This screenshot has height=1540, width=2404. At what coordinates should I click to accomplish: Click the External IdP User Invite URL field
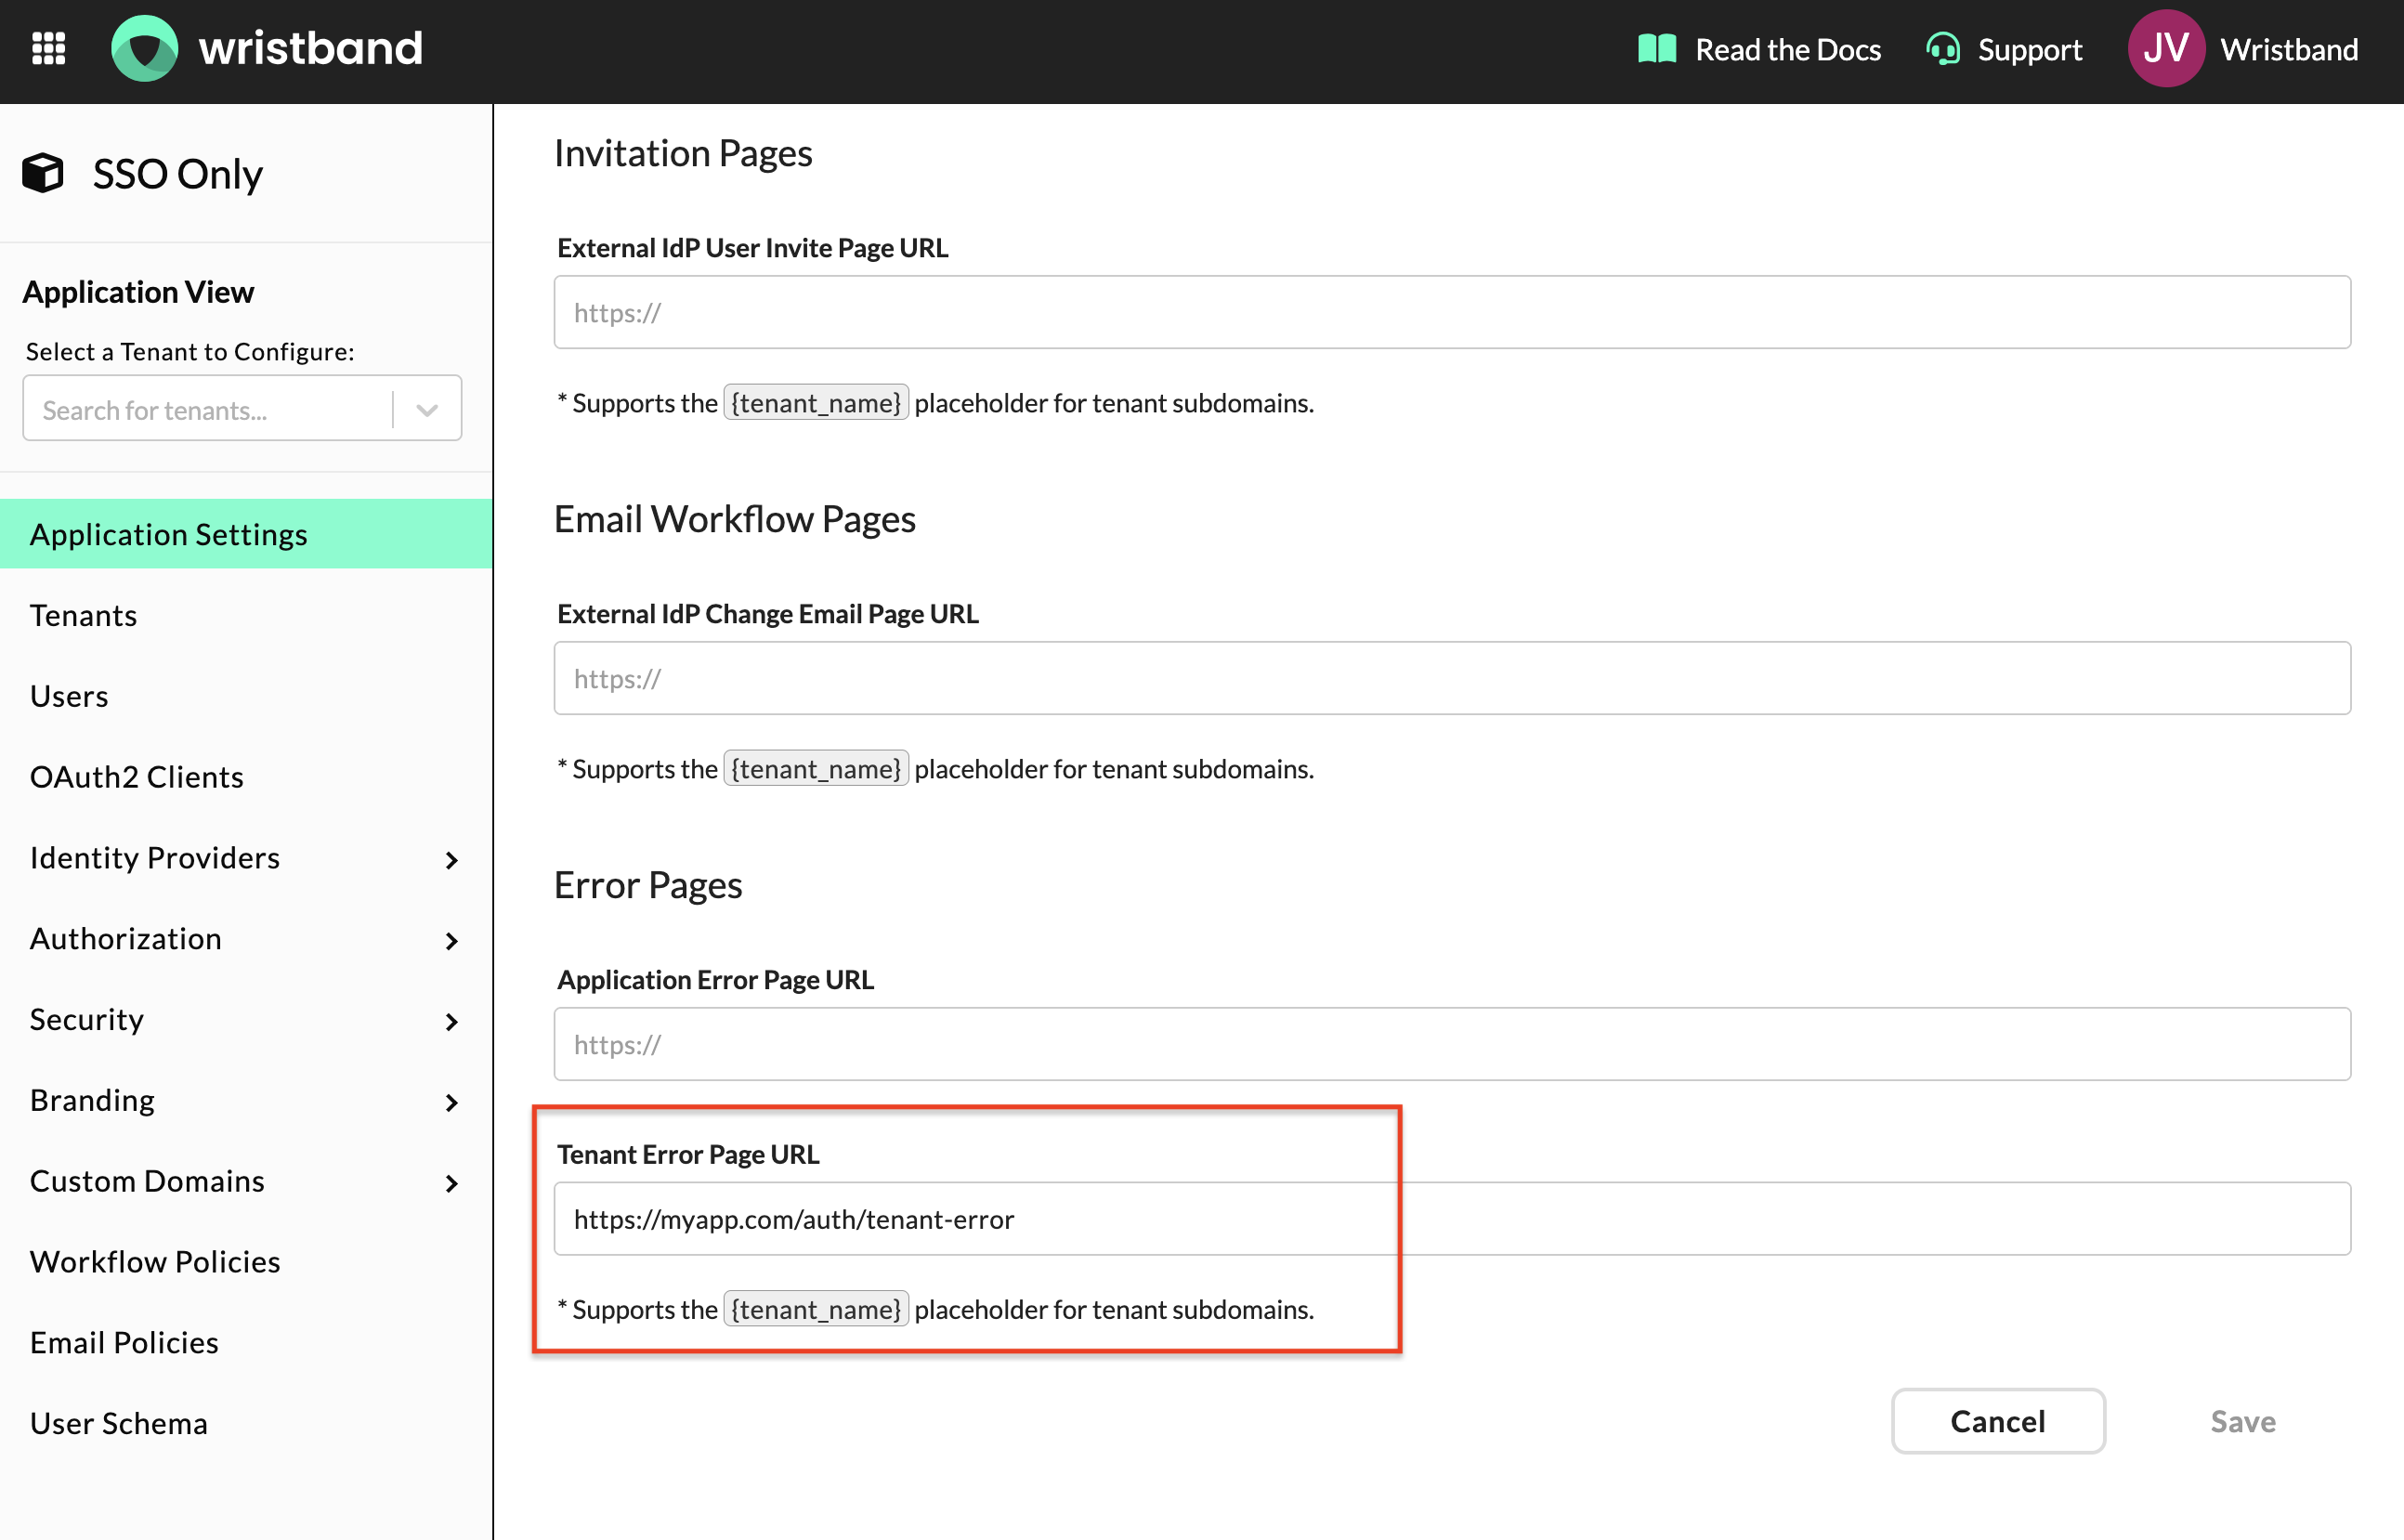tap(1450, 312)
